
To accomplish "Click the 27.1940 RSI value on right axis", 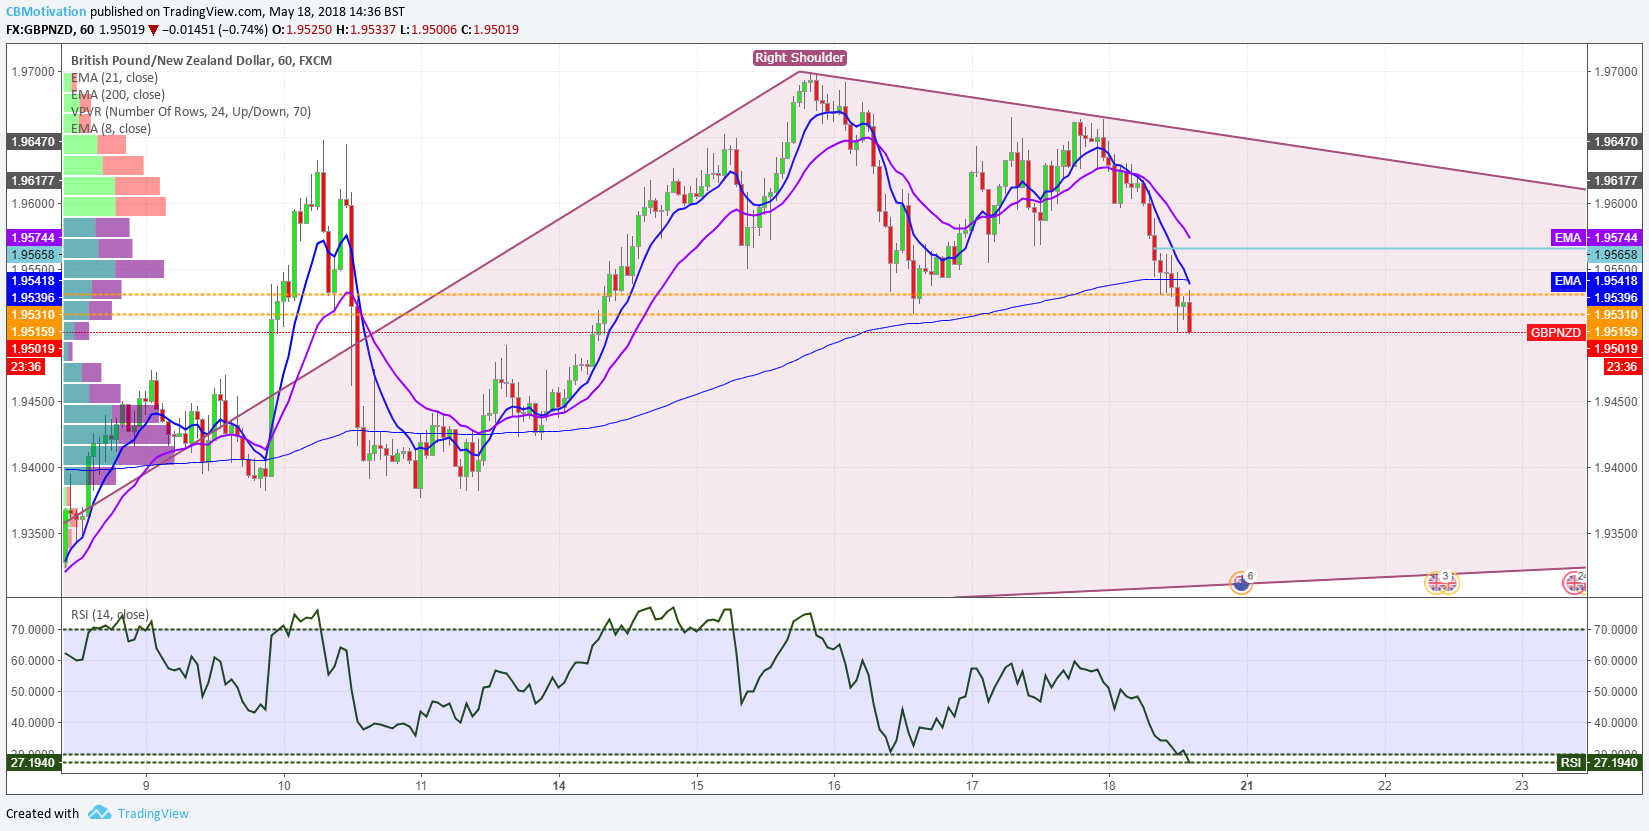I will 1616,763.
